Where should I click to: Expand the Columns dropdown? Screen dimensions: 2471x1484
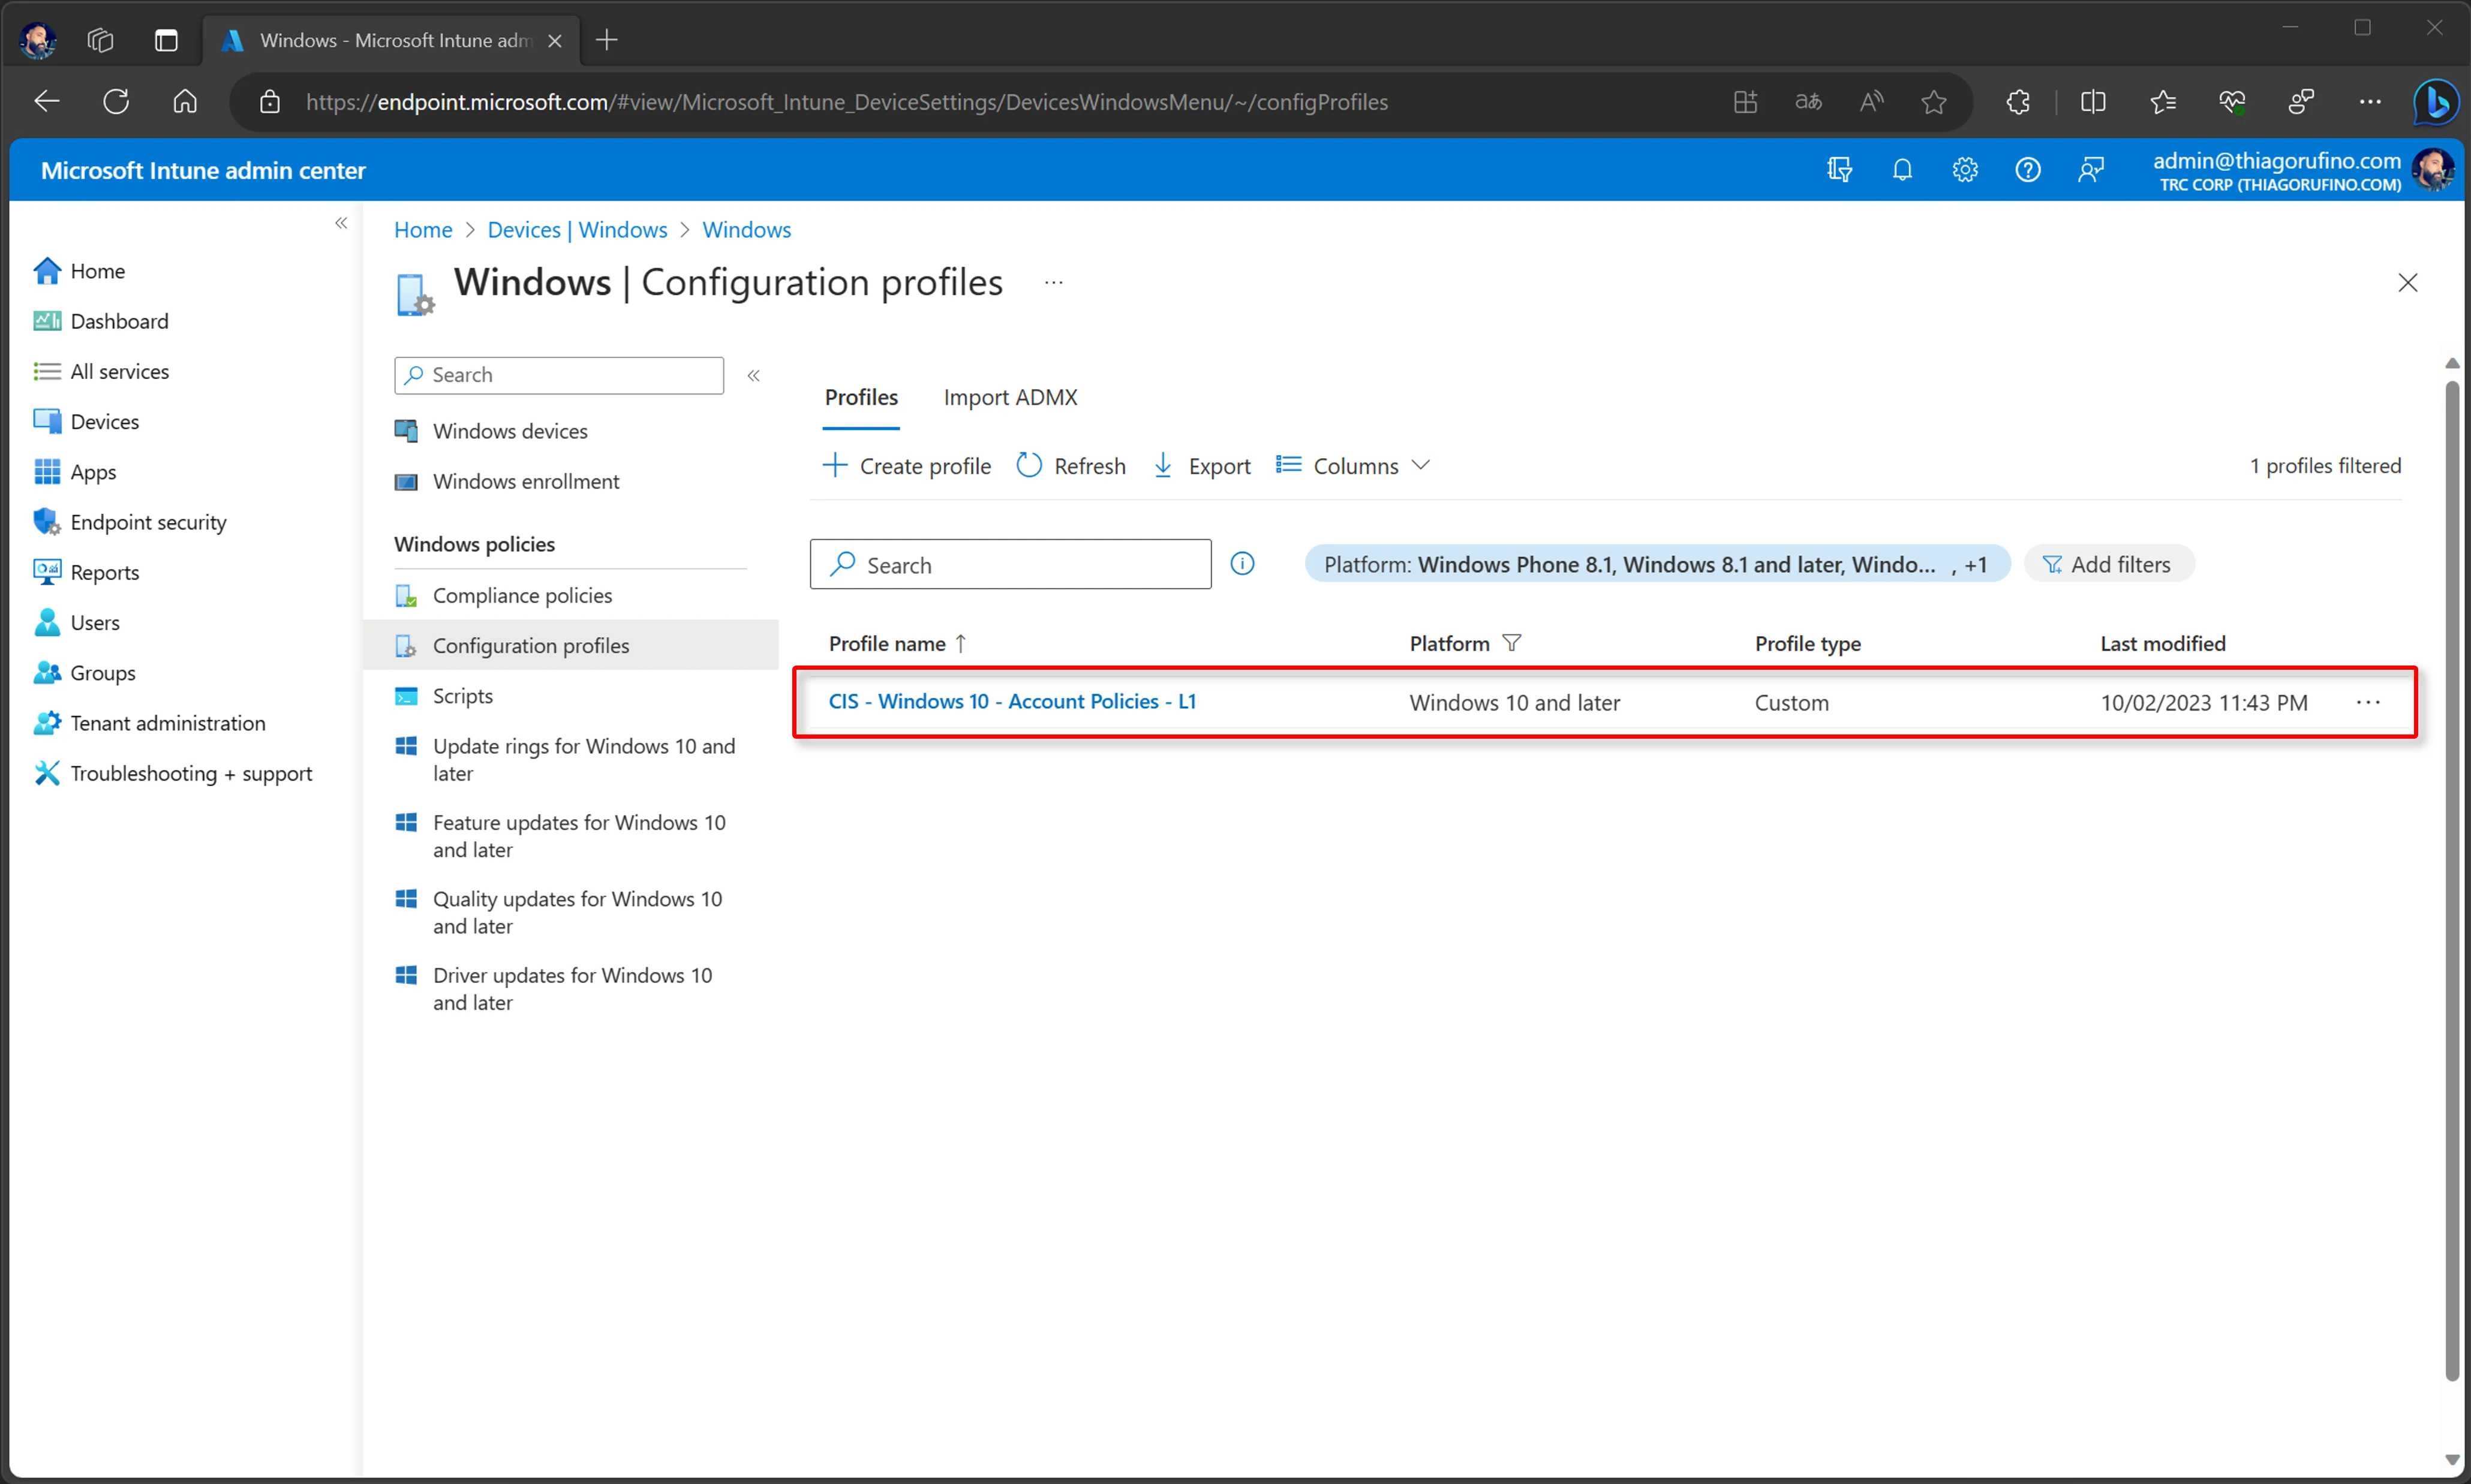[x=1352, y=466]
